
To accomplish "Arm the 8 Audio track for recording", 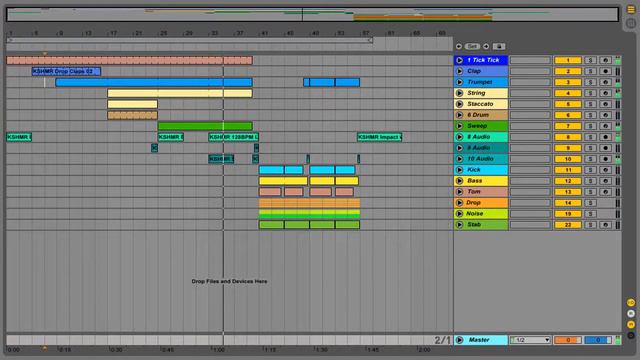I will [605, 137].
